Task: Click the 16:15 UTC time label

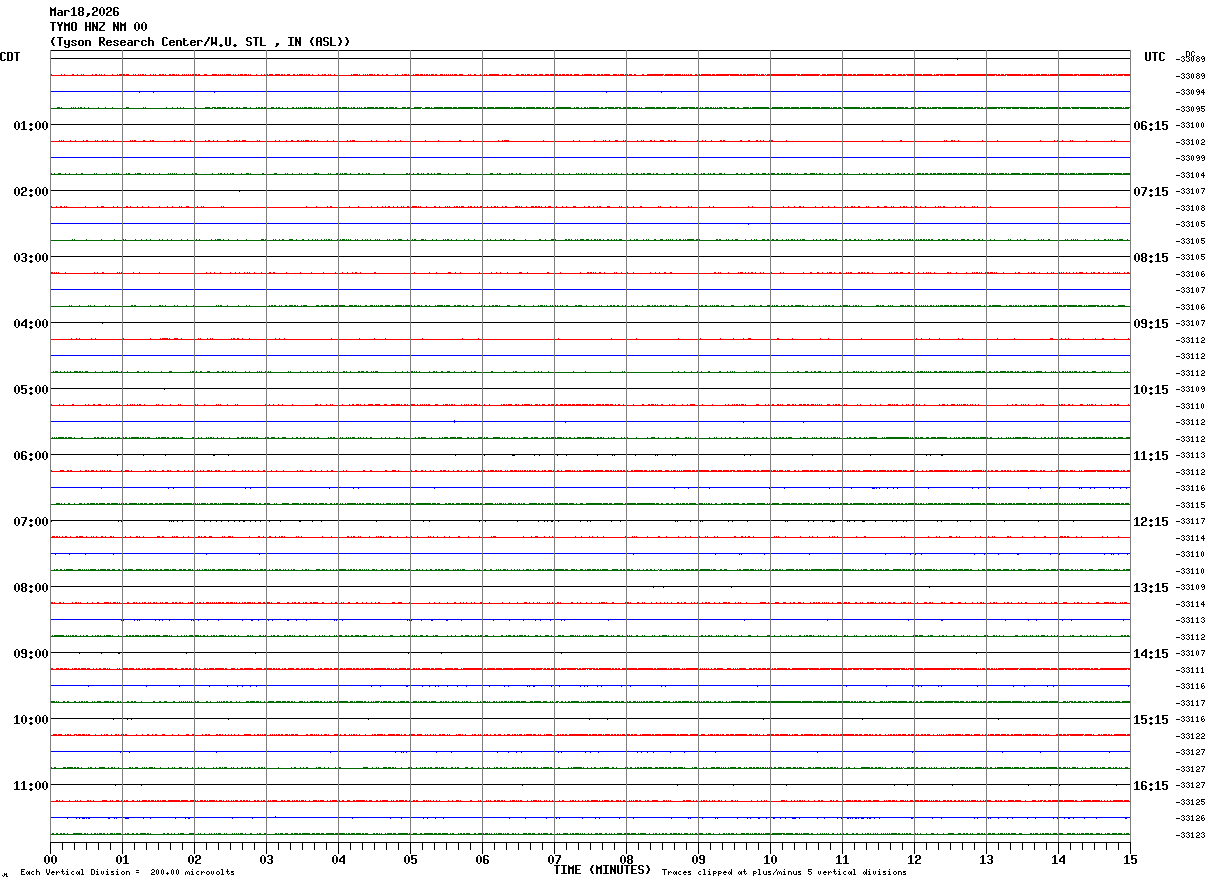Action: (x=1151, y=786)
